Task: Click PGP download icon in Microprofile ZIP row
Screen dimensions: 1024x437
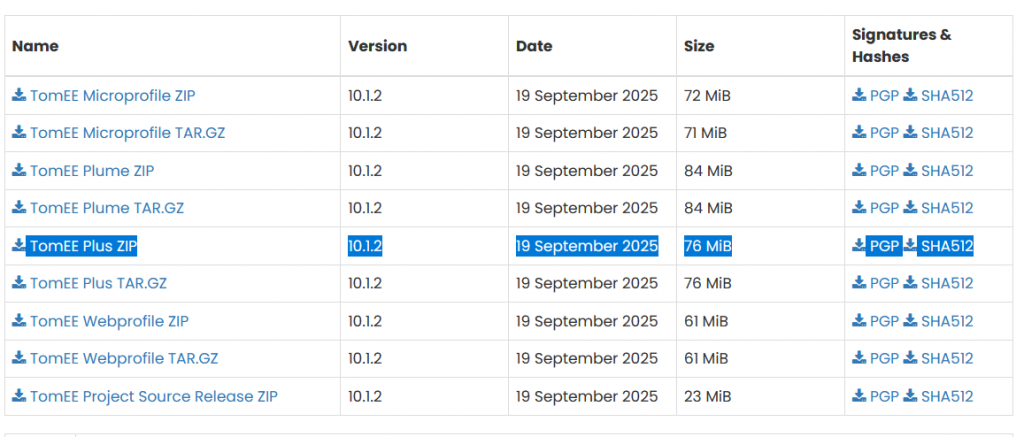Action: click(859, 95)
